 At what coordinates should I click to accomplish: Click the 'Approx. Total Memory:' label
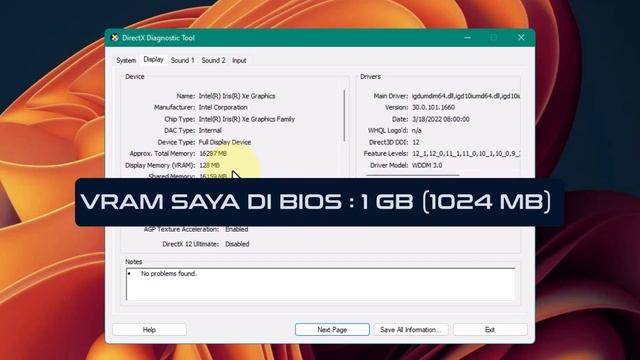coord(162,154)
